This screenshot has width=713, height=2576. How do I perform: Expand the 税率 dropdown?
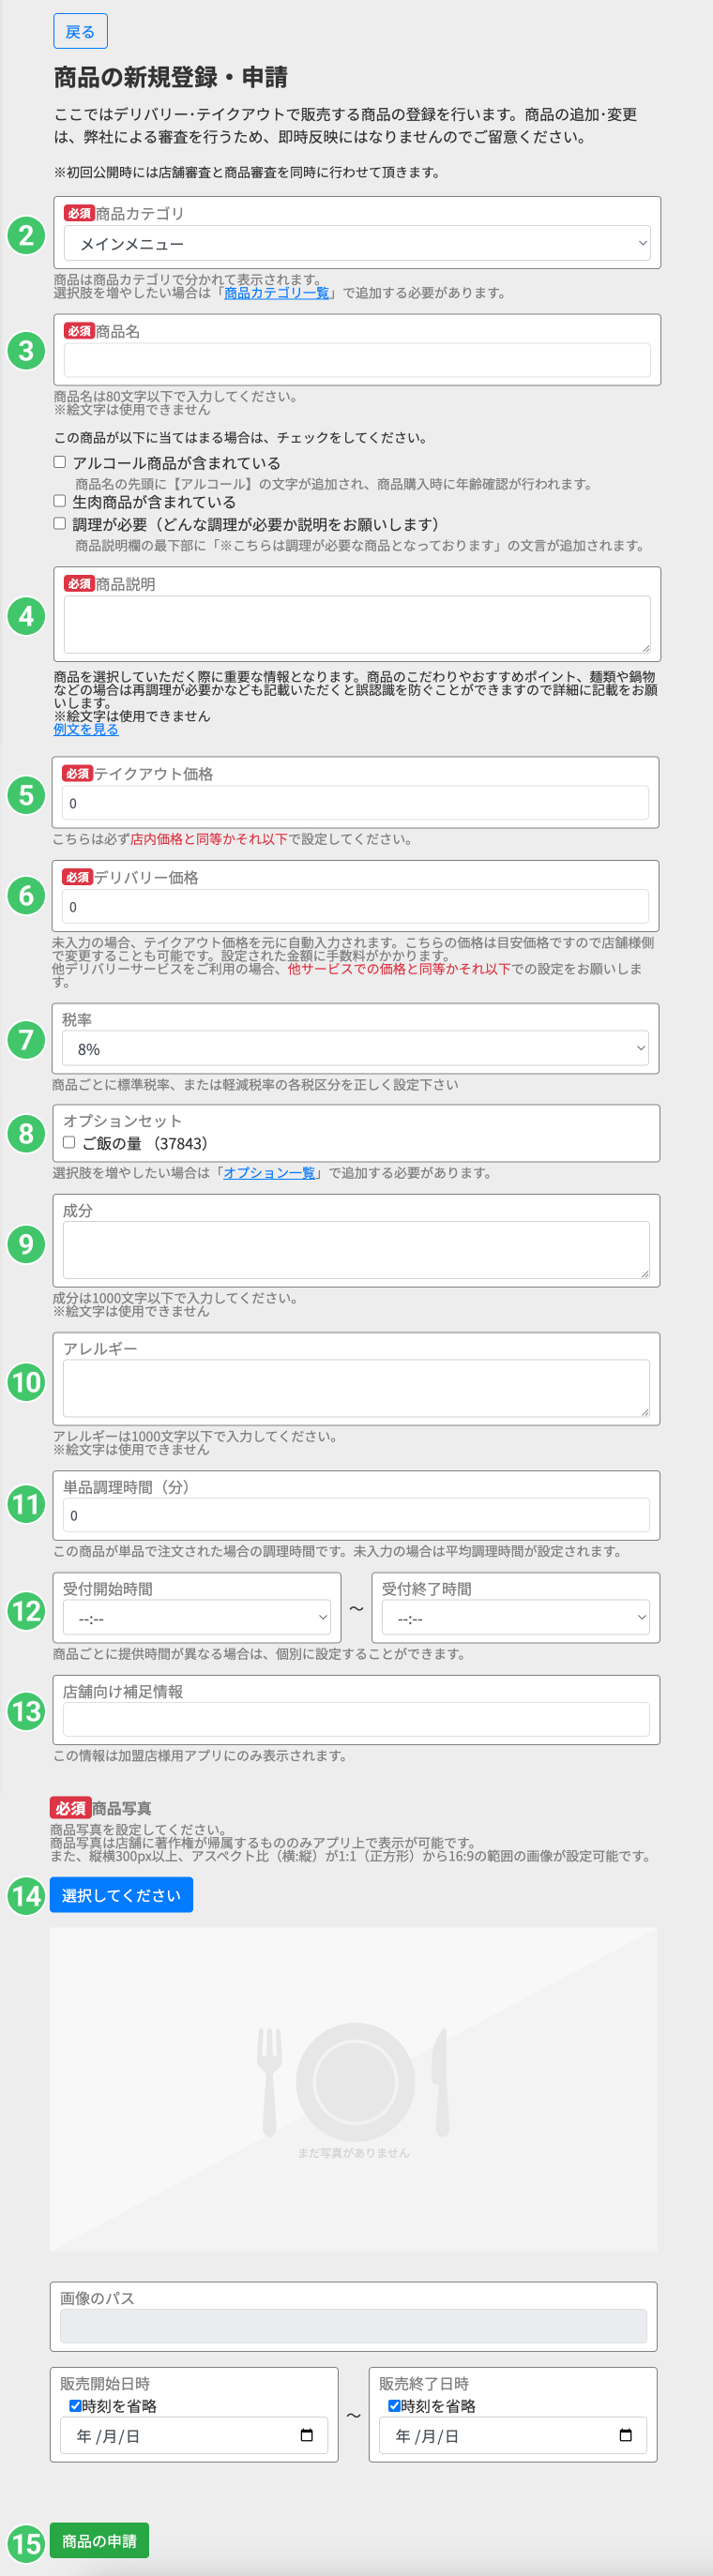point(354,1048)
